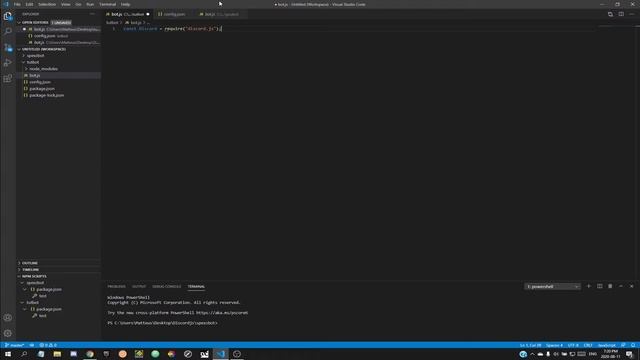The height and width of the screenshot is (360, 640).
Task: Open editor more actions menu
Action: 631,14
